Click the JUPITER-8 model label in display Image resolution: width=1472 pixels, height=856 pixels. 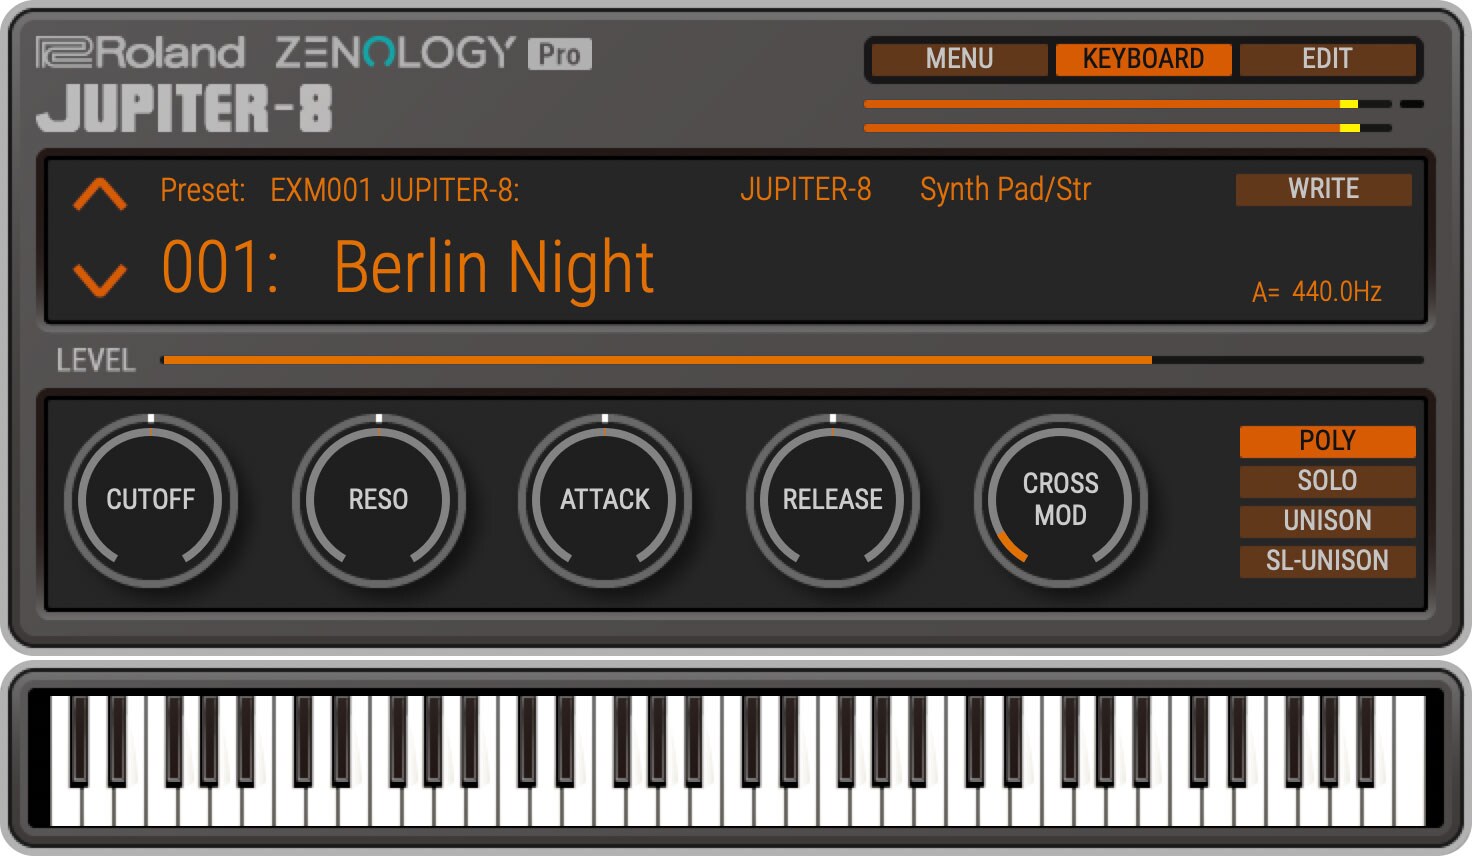coord(806,189)
